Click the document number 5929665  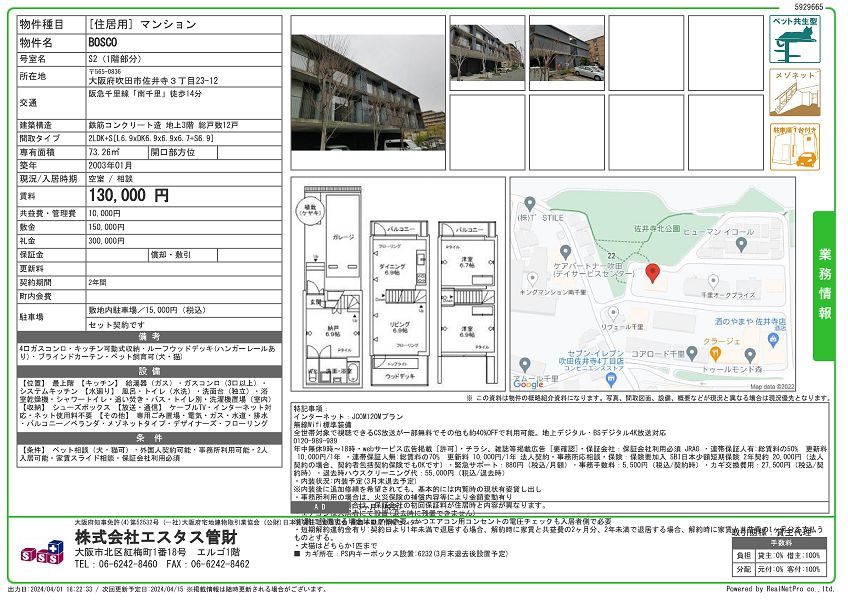[x=809, y=7]
